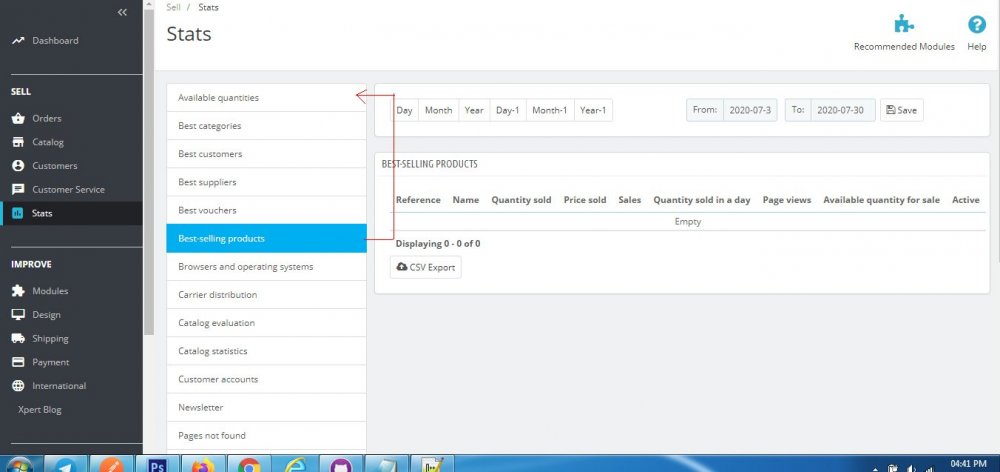Click the 04:41 PM taskbar clock
This screenshot has height=472, width=1000.
pos(968,464)
